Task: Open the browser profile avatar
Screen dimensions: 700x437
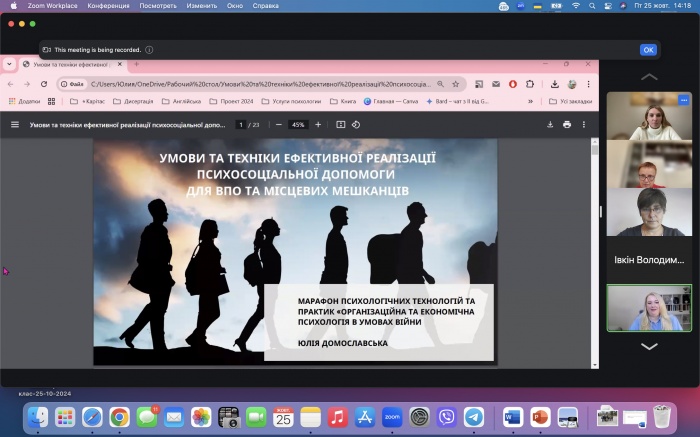Action: [572, 84]
